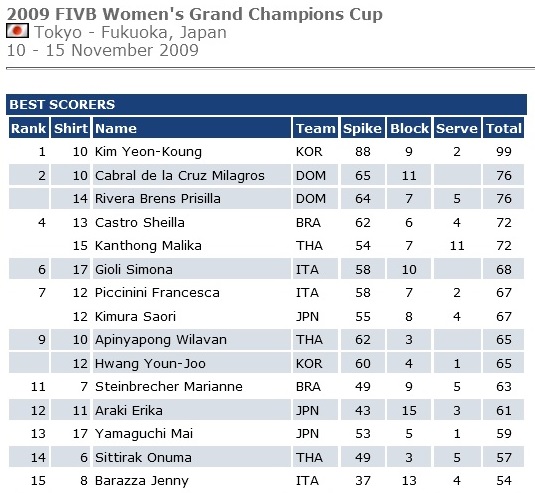This screenshot has width=535, height=493.
Task: Click the Team column header
Action: (x=316, y=128)
